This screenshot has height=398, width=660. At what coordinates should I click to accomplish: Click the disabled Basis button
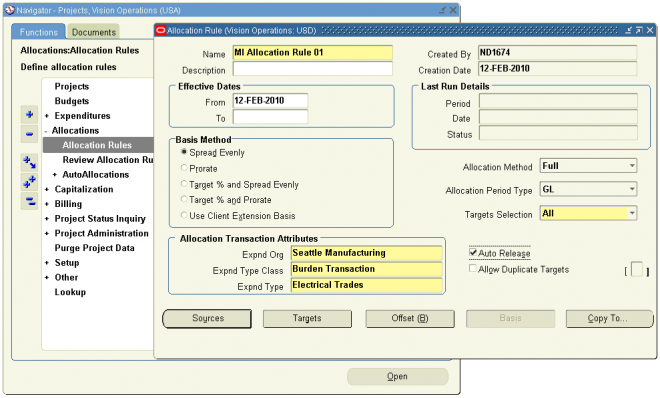(510, 318)
